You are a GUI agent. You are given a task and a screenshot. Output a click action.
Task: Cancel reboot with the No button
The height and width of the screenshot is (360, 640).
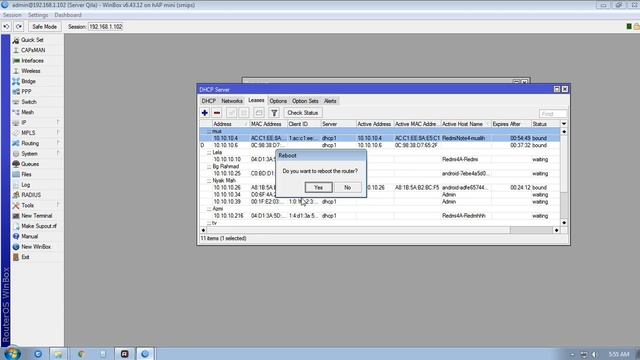(x=347, y=187)
